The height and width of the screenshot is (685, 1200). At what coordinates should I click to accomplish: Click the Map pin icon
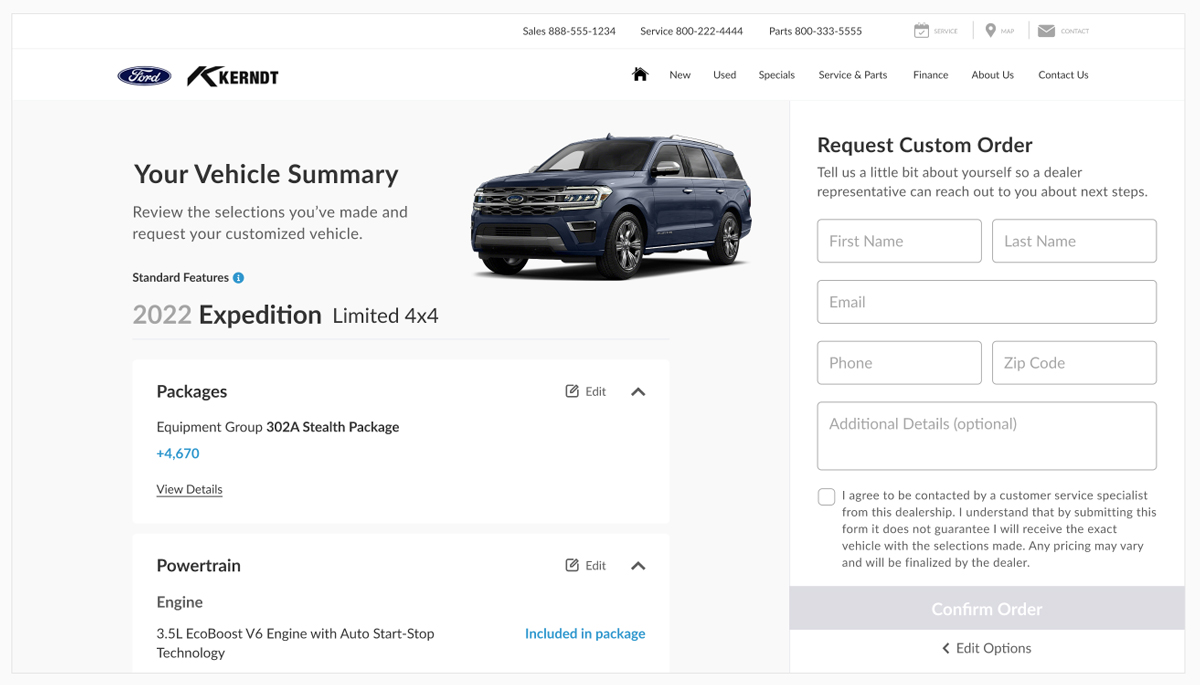click(990, 31)
